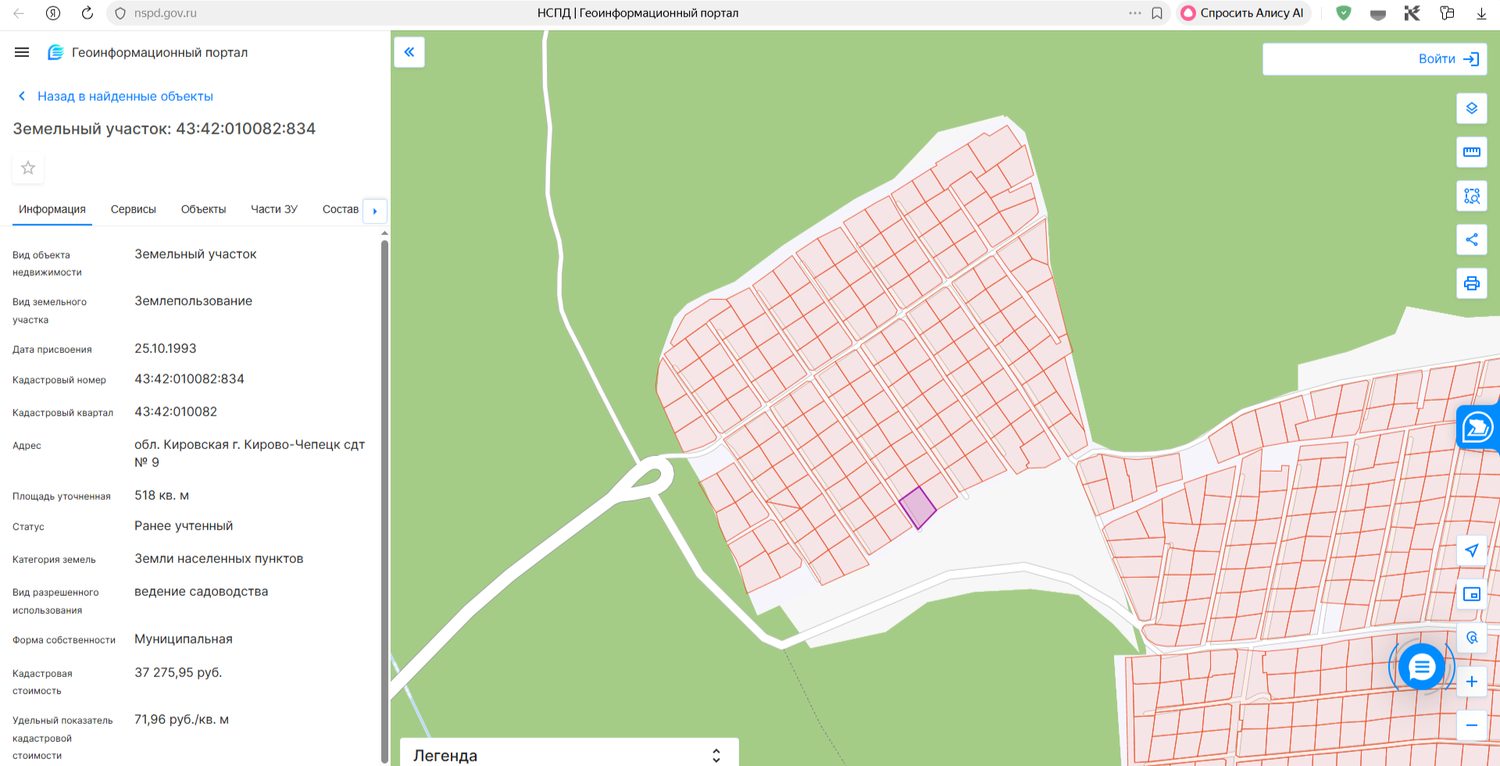Bookmark the page in the address bar
The width and height of the screenshot is (1500, 766).
pos(1157,14)
